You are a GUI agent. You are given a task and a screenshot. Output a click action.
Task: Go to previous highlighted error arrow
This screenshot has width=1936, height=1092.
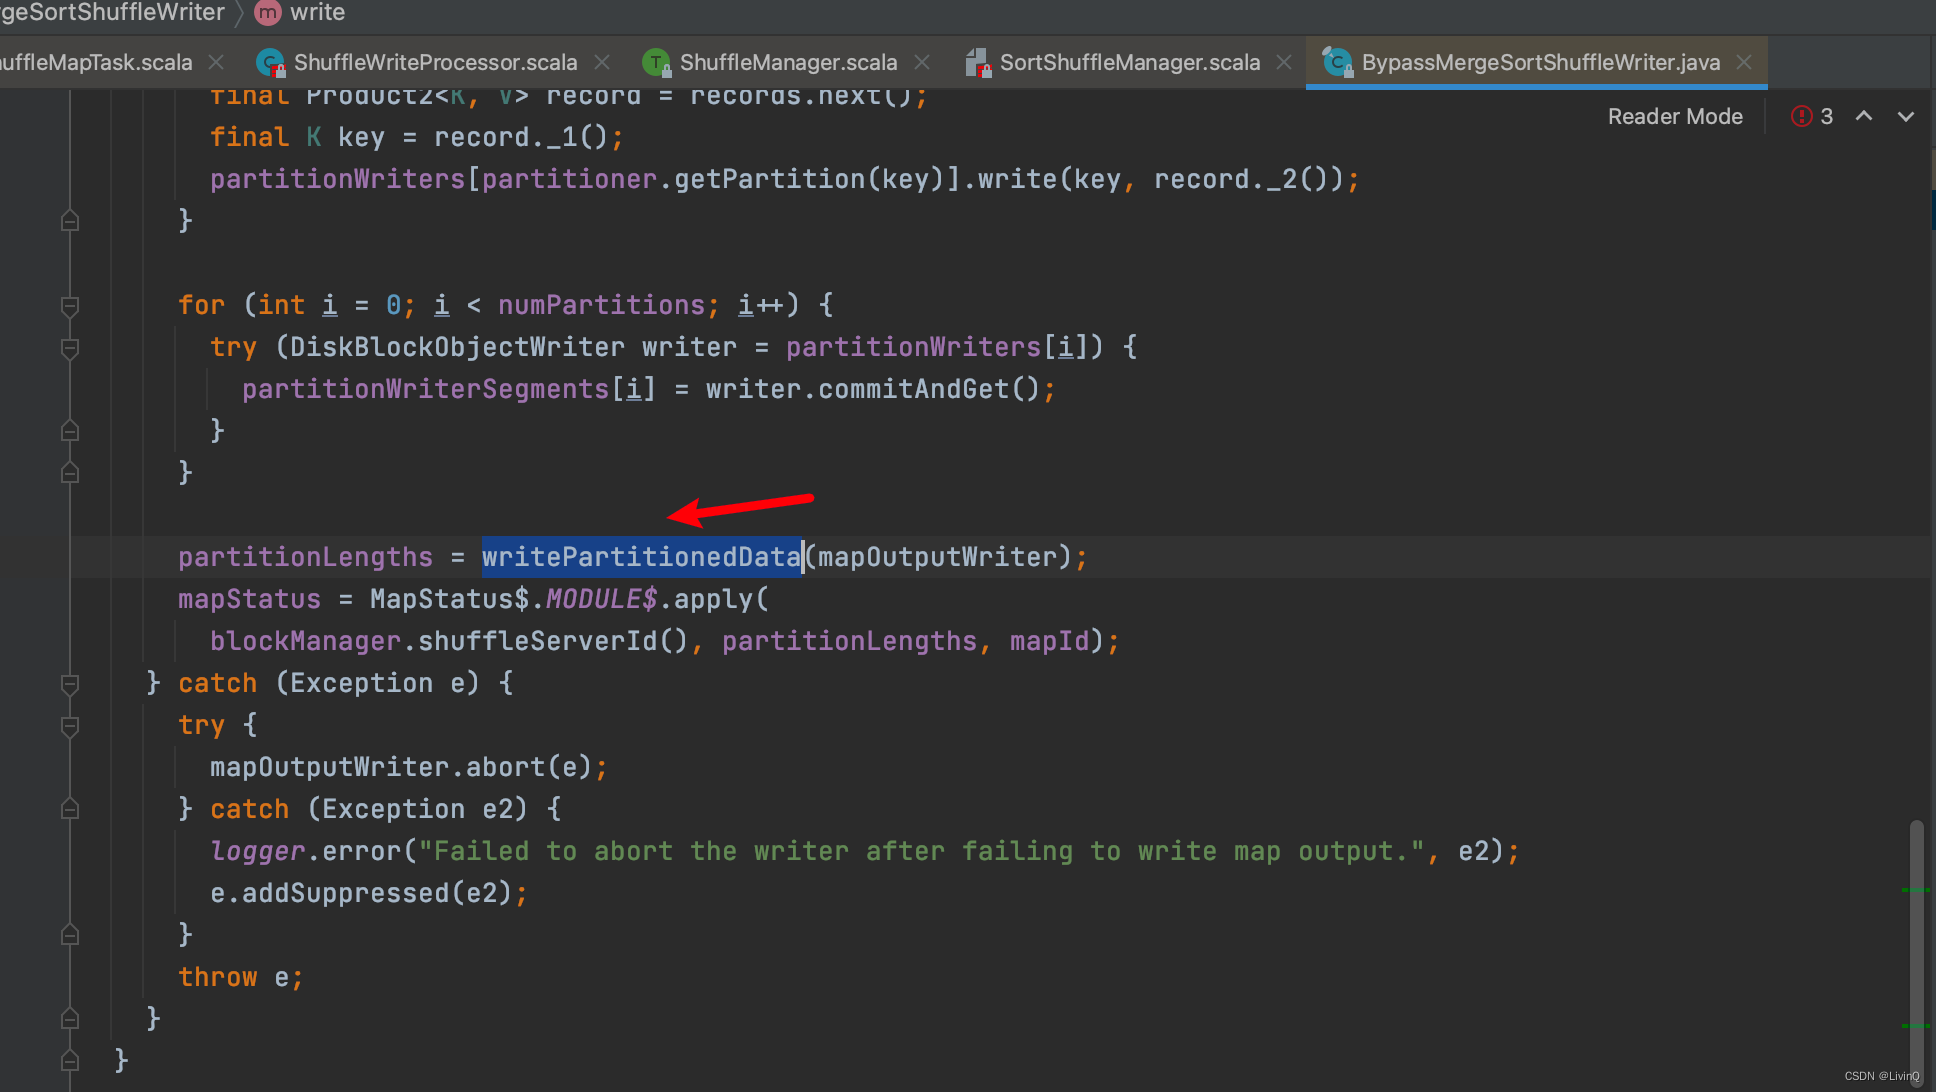[x=1864, y=117]
